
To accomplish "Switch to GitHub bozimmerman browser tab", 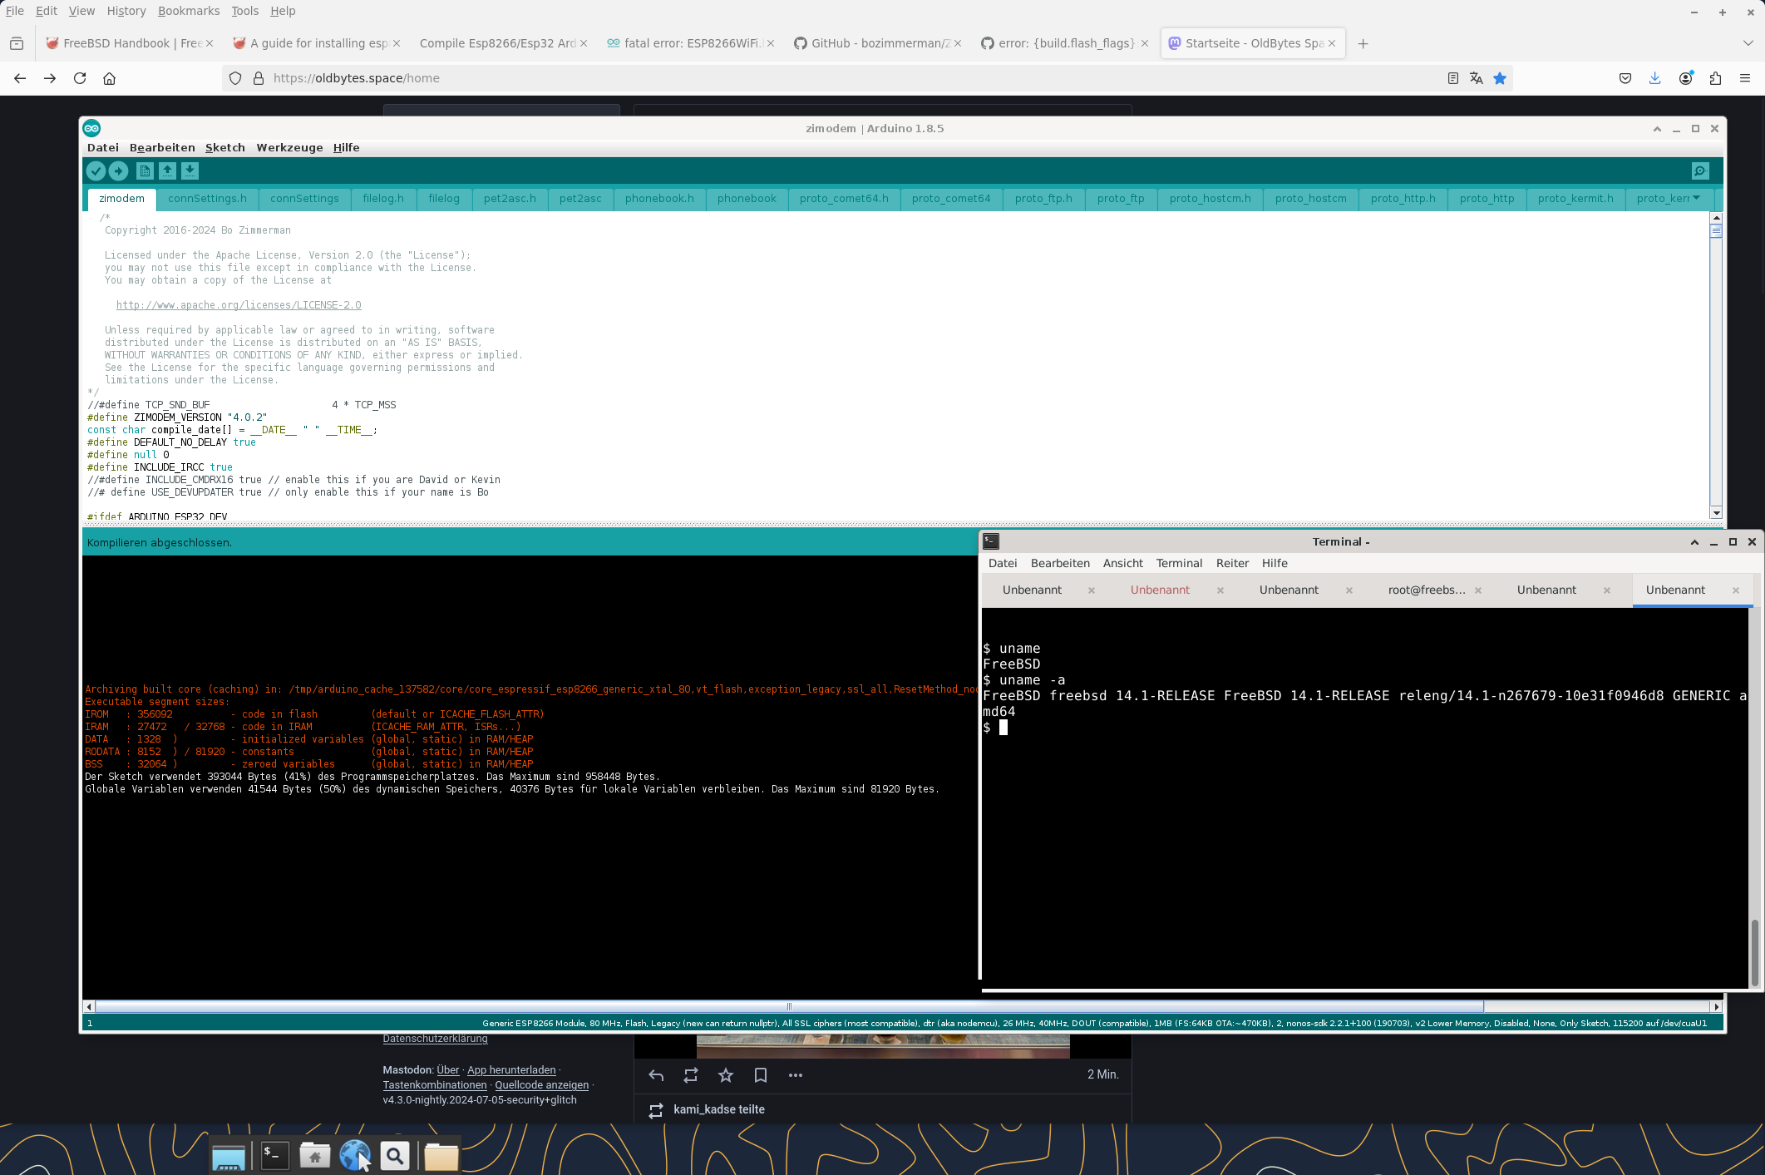I will coord(877,43).
